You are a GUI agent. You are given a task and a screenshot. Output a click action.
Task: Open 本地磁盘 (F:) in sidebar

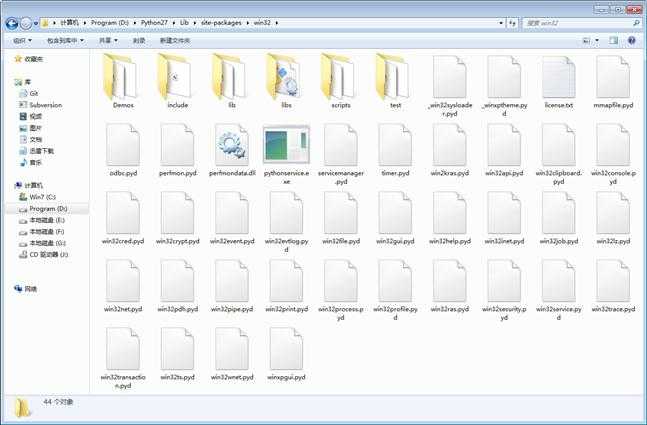tap(47, 232)
